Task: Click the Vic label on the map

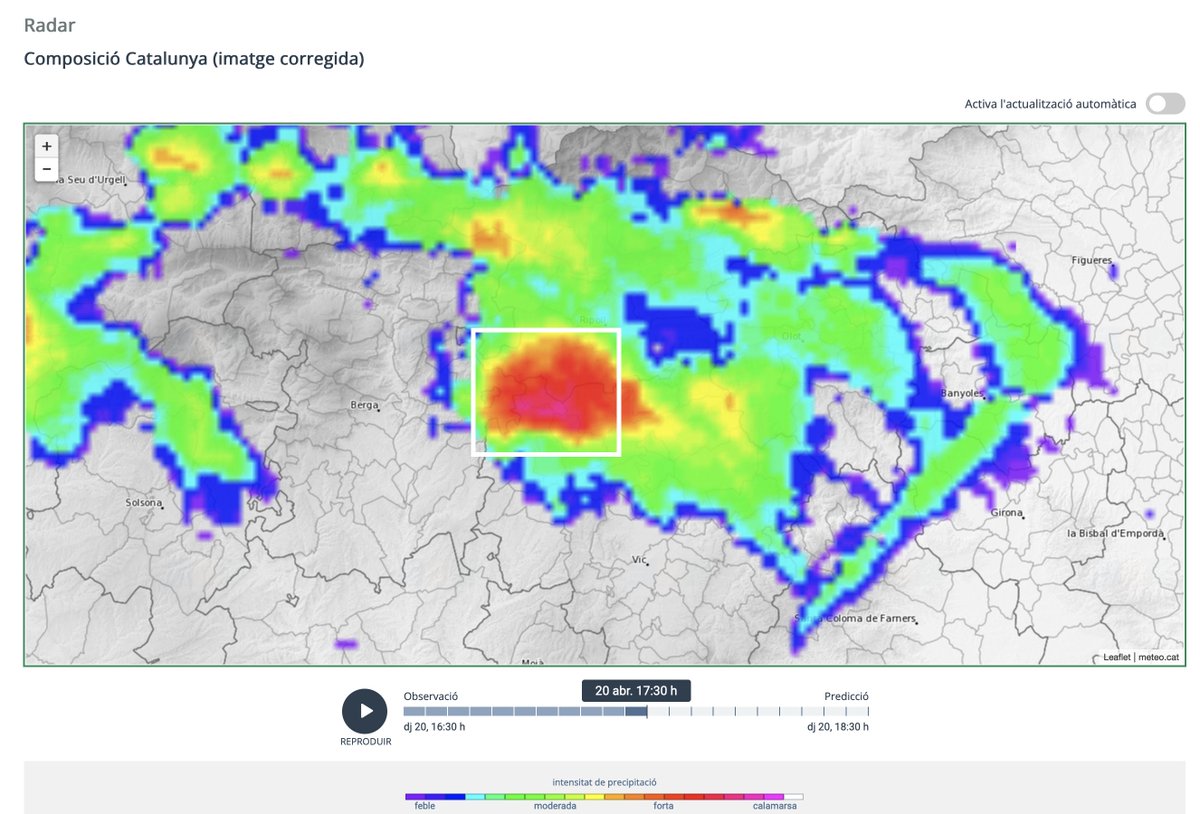Action: click(639, 561)
